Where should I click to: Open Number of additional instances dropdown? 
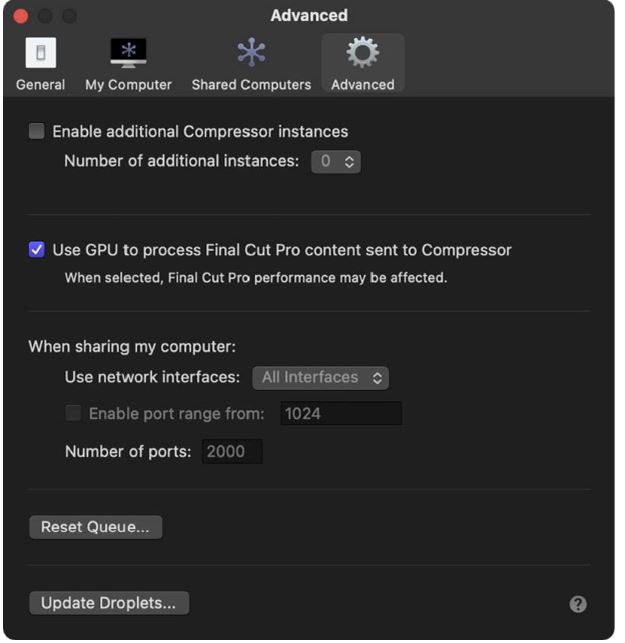[x=335, y=161]
